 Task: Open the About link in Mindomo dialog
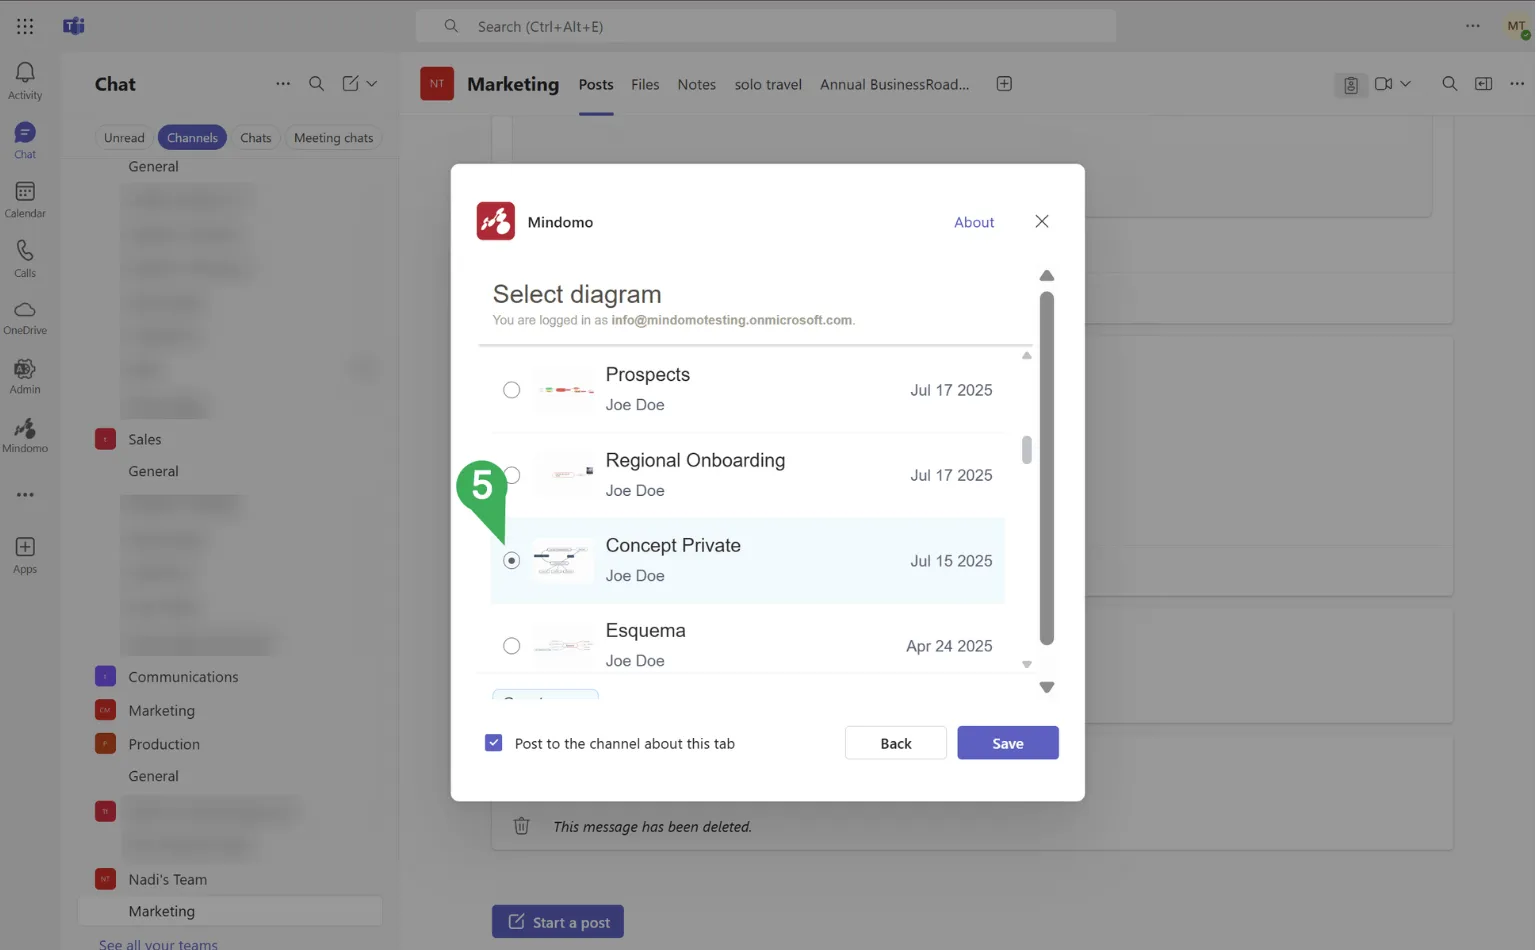pos(973,222)
